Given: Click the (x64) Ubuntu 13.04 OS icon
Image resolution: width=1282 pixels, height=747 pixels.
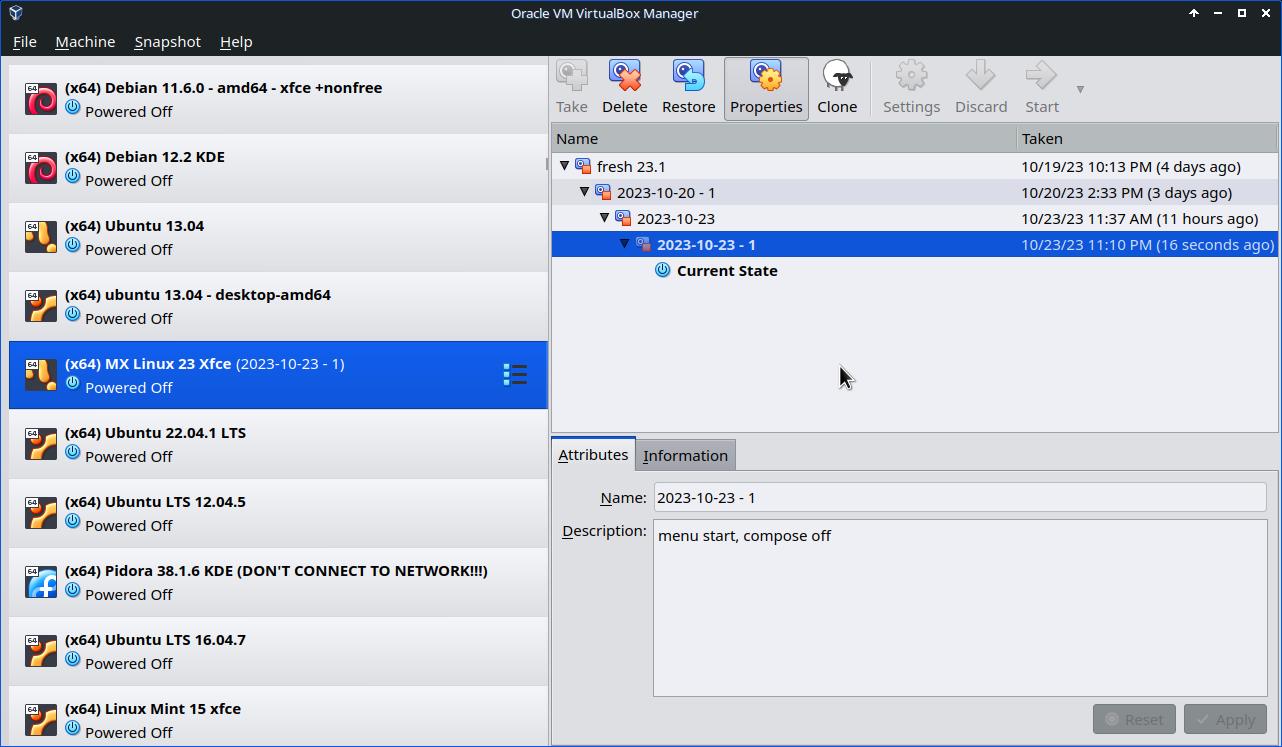Looking at the screenshot, I should (x=41, y=237).
